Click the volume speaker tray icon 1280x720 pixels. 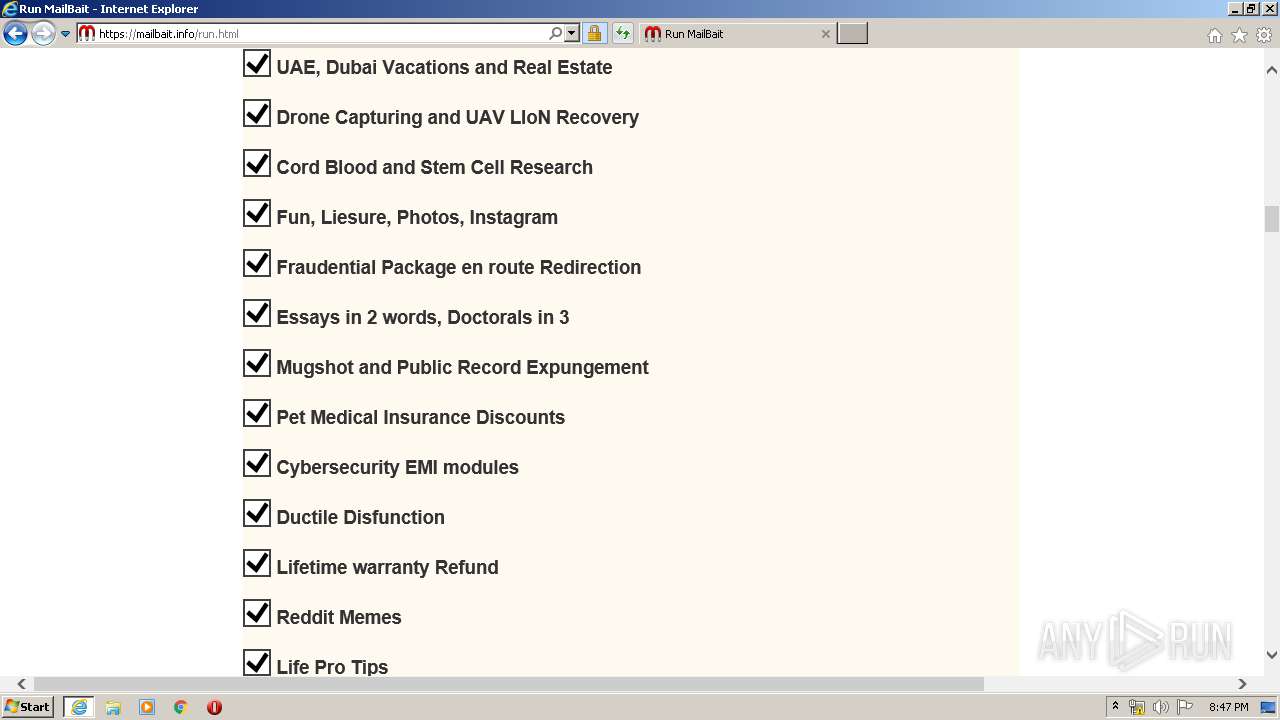pos(1161,707)
